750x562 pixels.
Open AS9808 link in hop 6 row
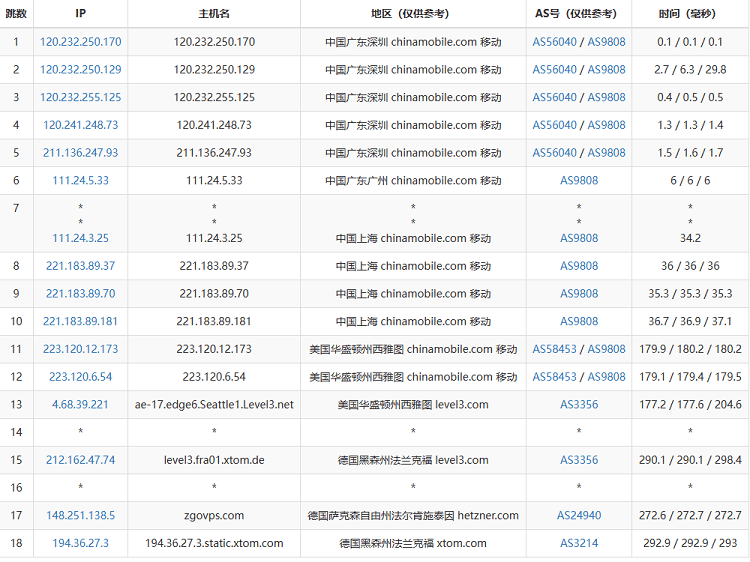[x=579, y=181]
